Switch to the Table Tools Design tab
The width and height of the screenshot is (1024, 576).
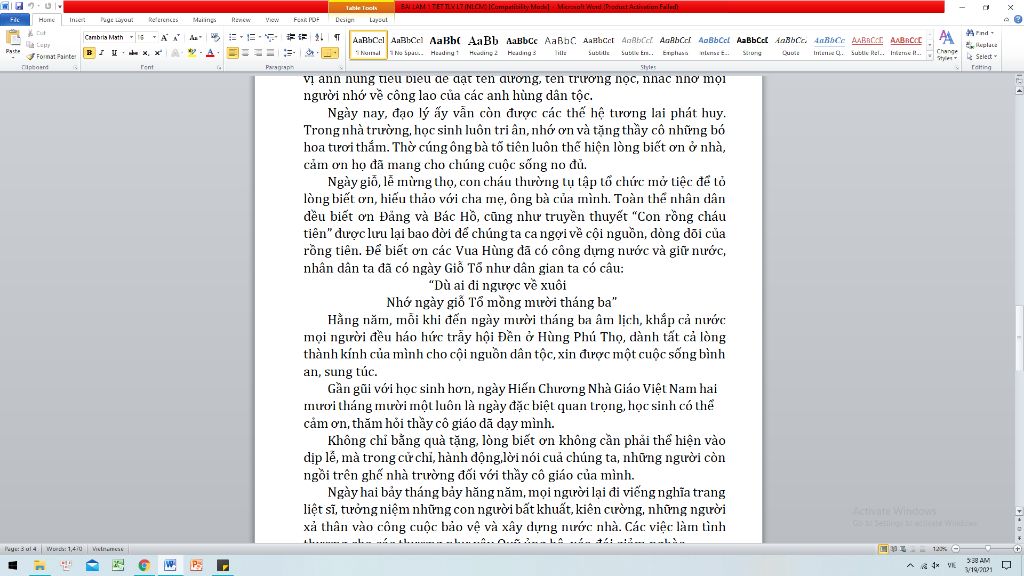[x=345, y=20]
